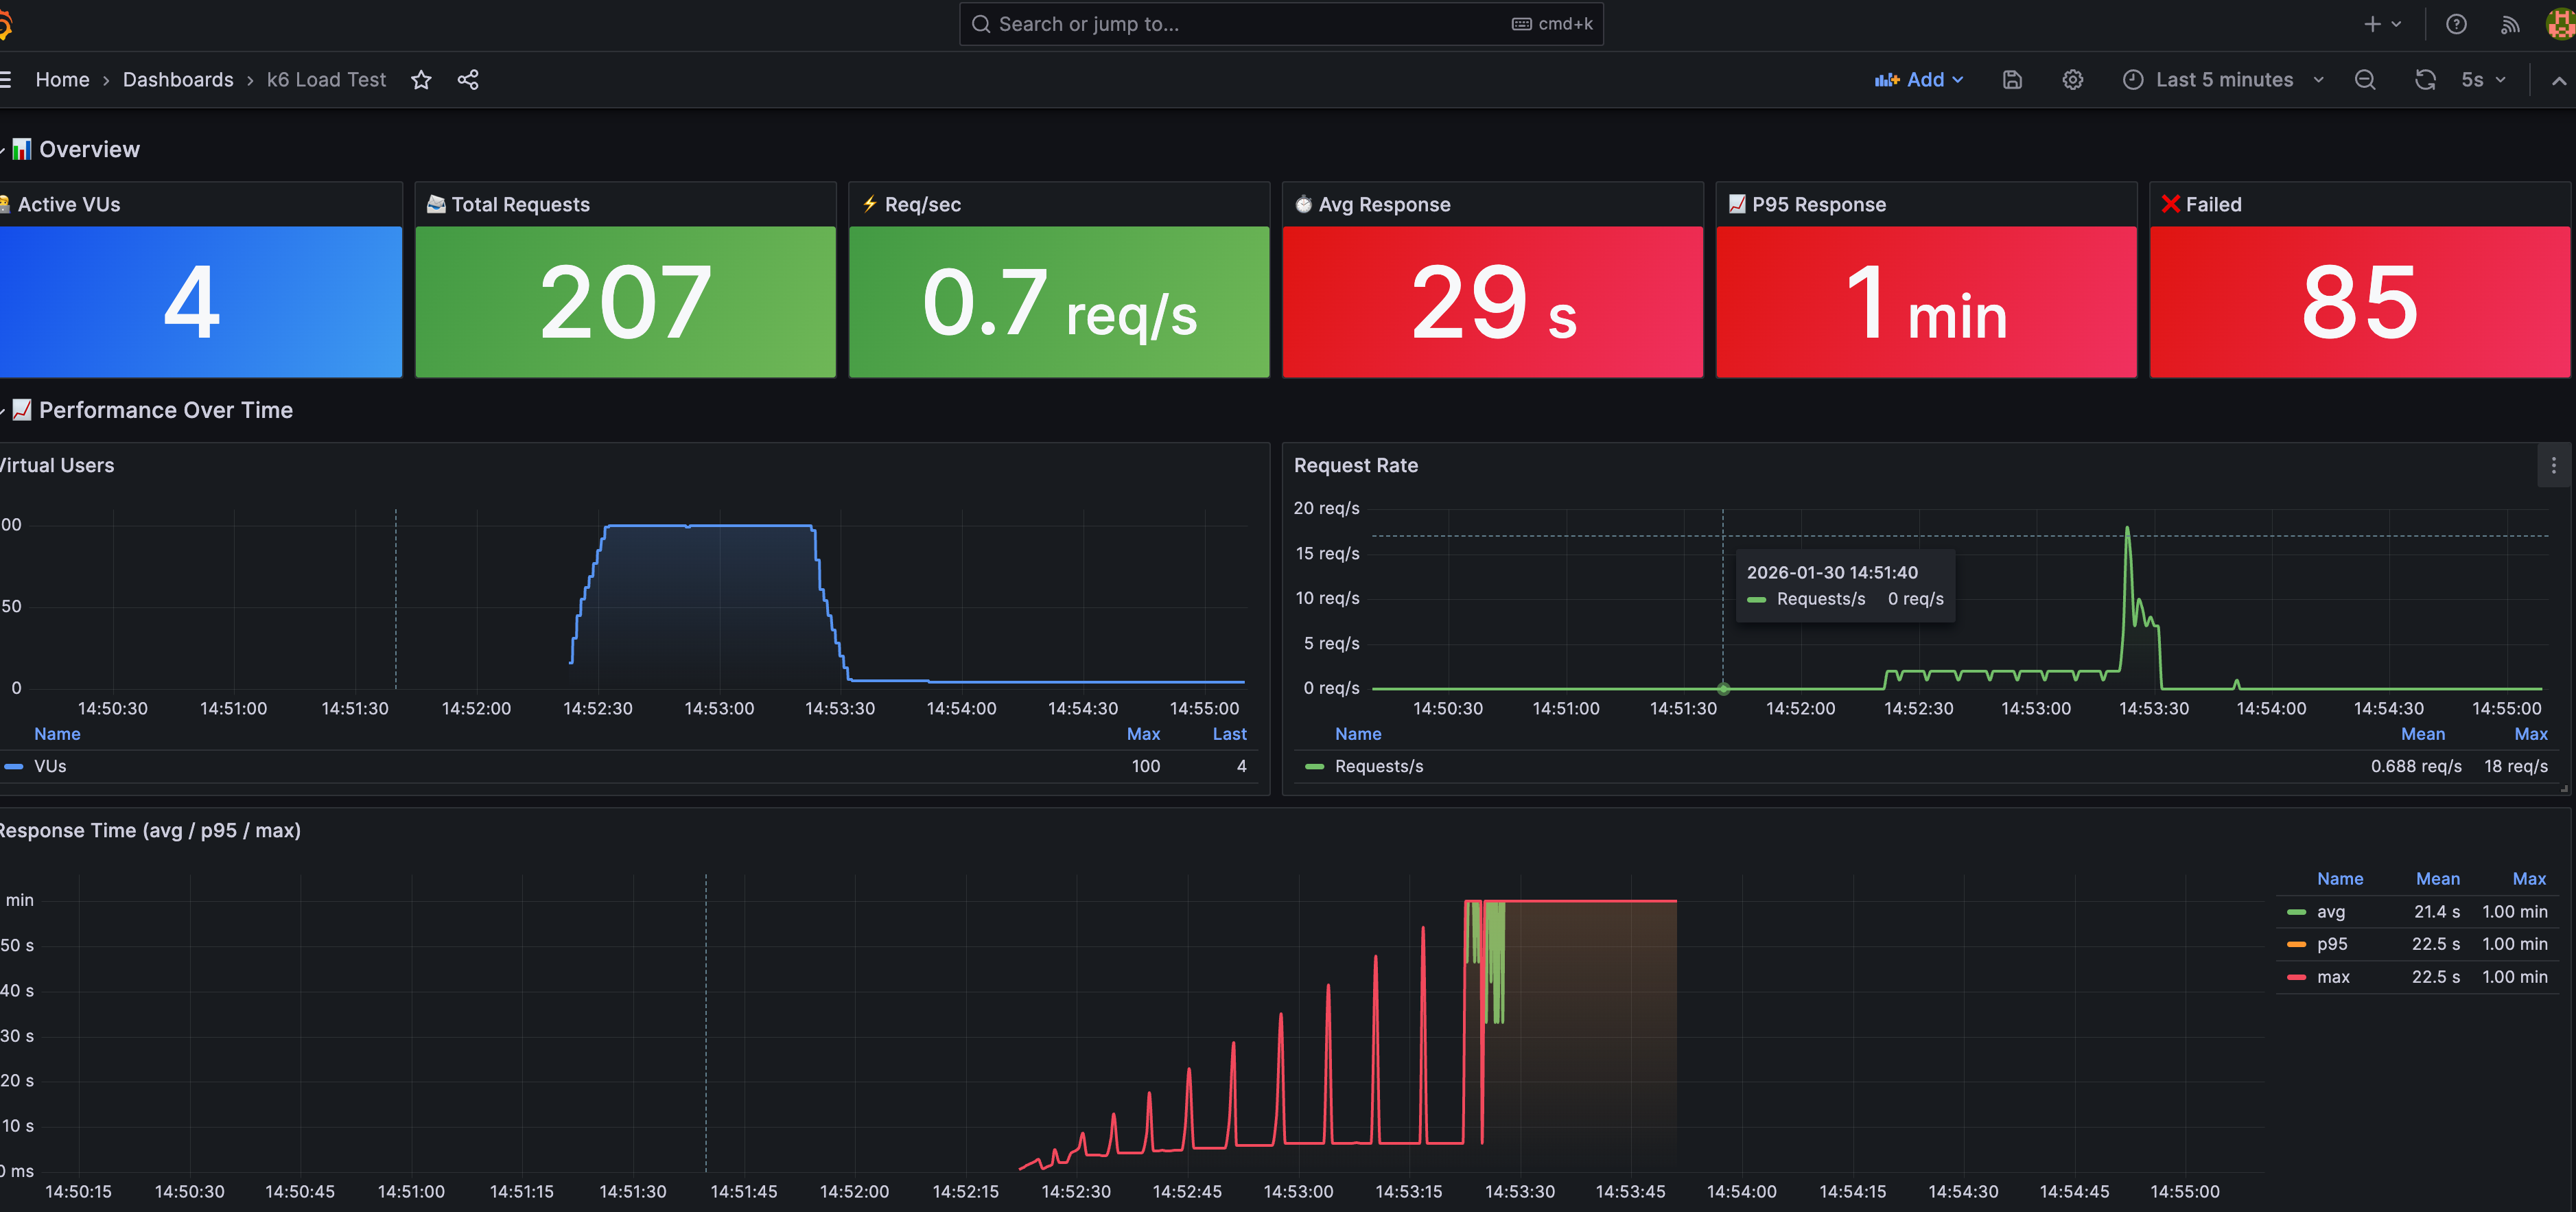Click the zoom out time range icon
This screenshot has width=2576, height=1212.
(2364, 80)
